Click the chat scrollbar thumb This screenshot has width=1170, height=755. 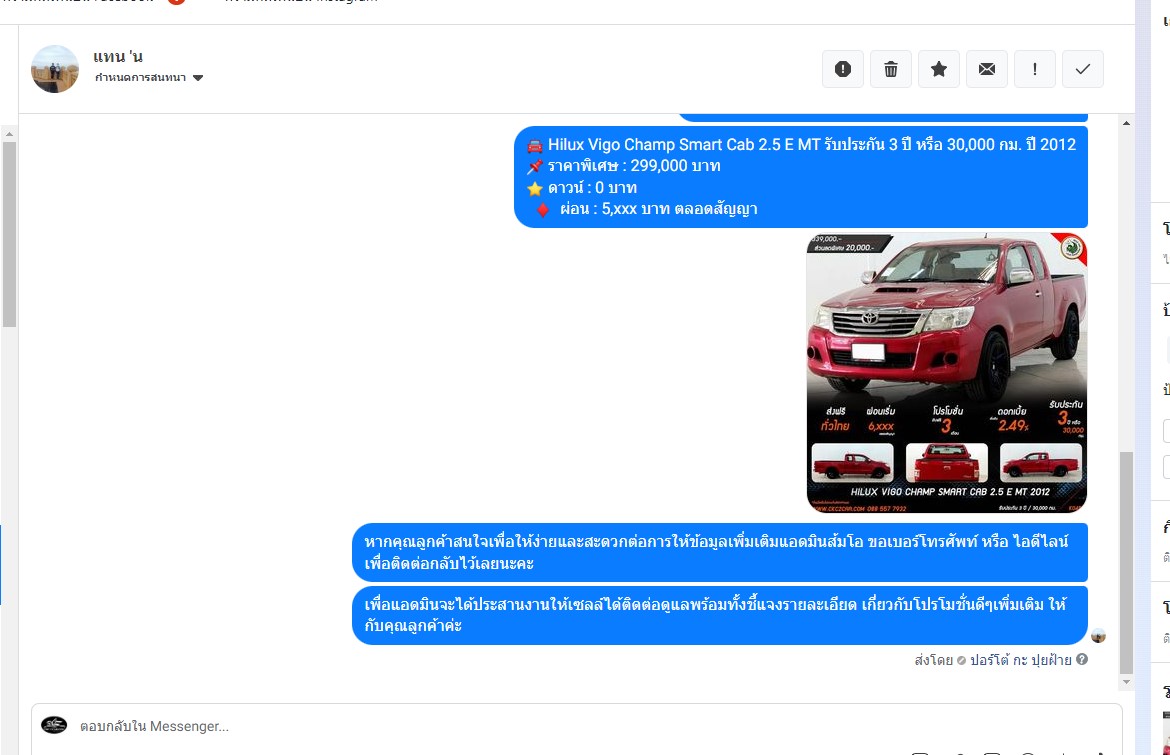1126,563
